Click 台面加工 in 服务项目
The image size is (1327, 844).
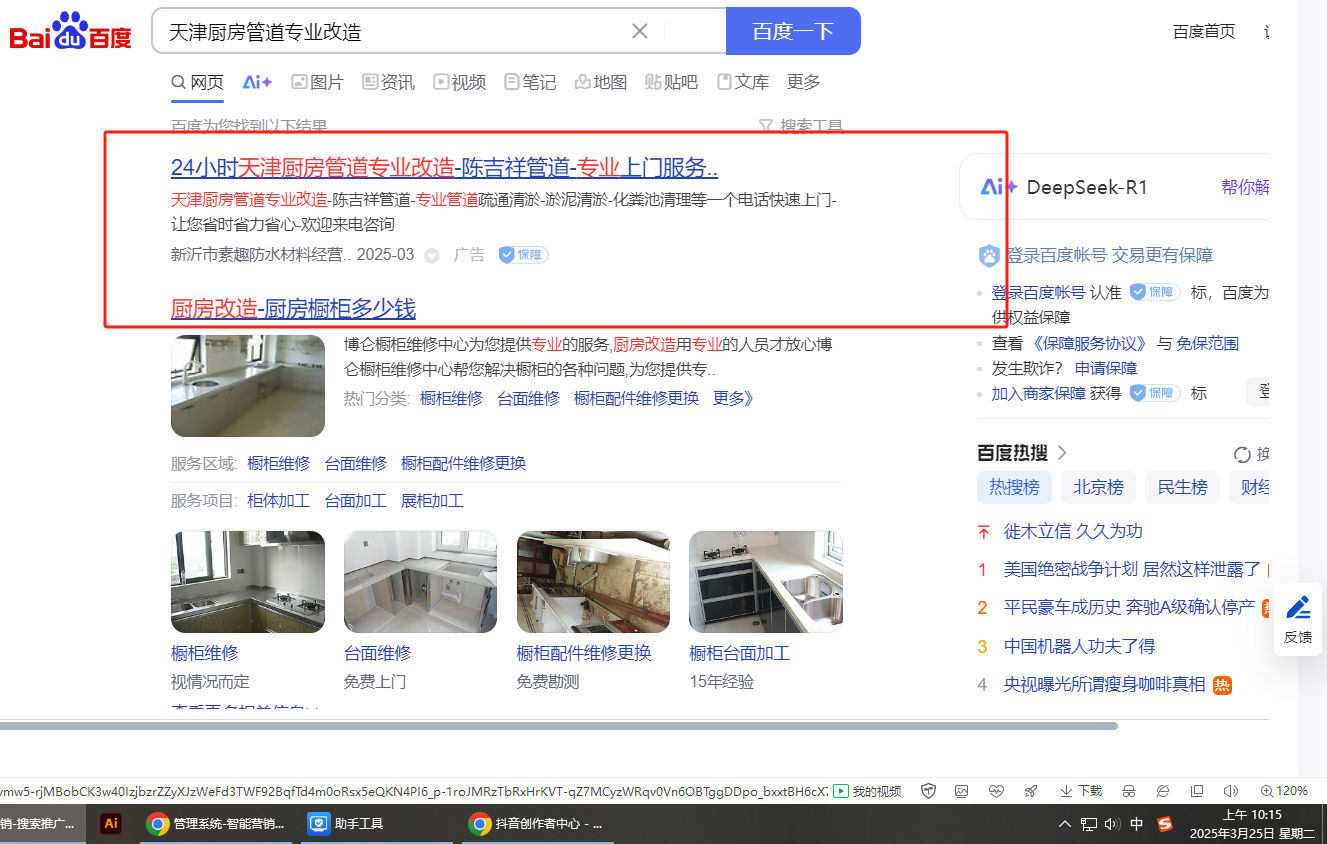tap(356, 501)
